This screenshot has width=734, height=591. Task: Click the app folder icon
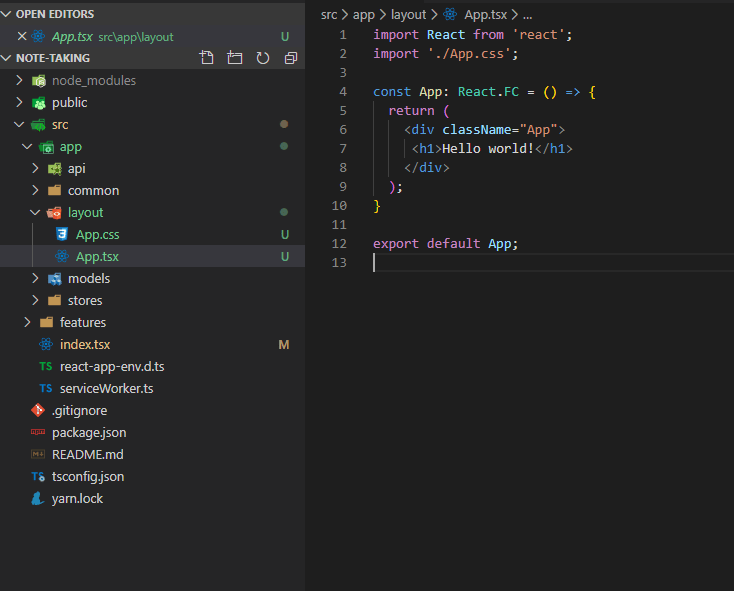tap(46, 147)
